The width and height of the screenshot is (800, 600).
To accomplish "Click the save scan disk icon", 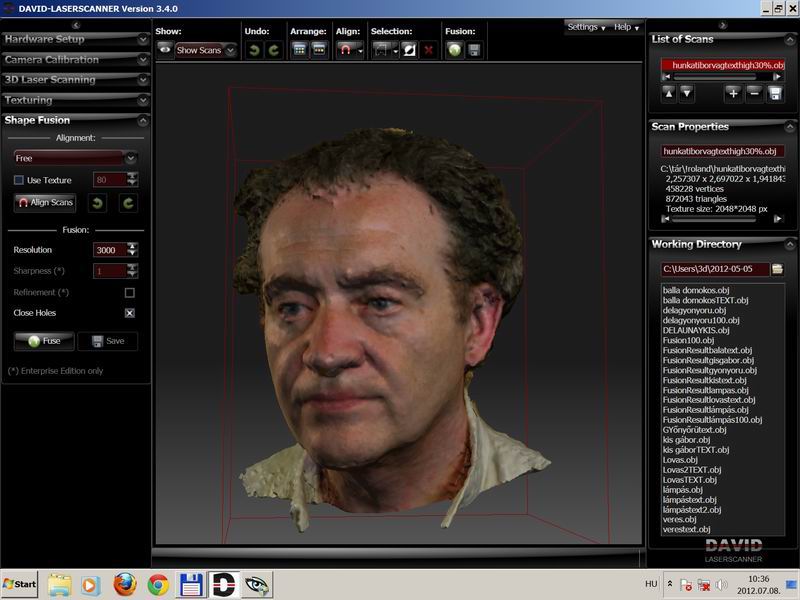I will tap(775, 93).
